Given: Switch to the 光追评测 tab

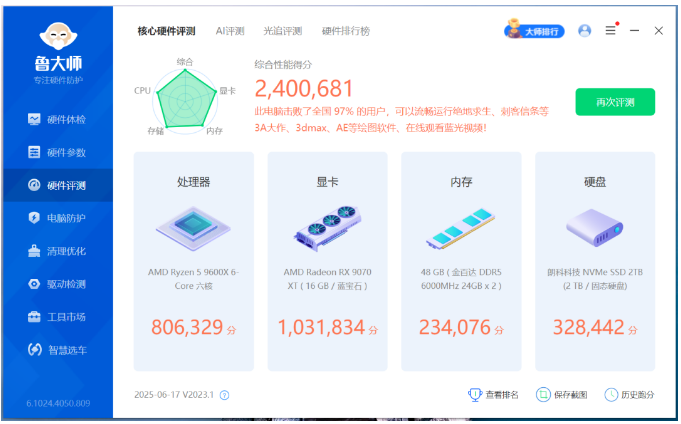Looking at the screenshot, I should click(x=282, y=31).
